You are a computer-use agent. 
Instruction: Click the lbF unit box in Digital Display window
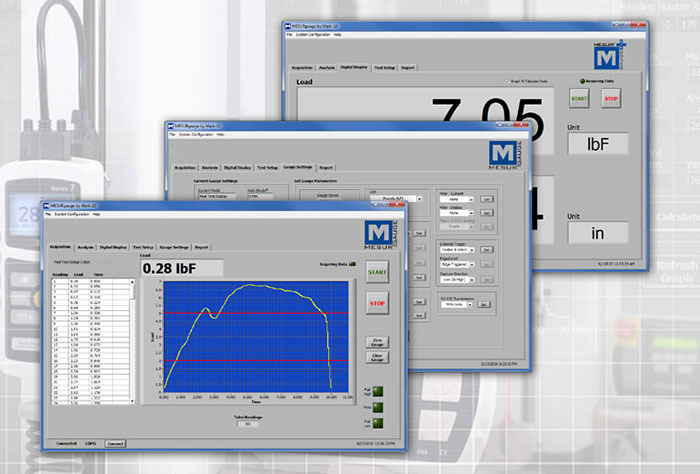click(x=598, y=144)
